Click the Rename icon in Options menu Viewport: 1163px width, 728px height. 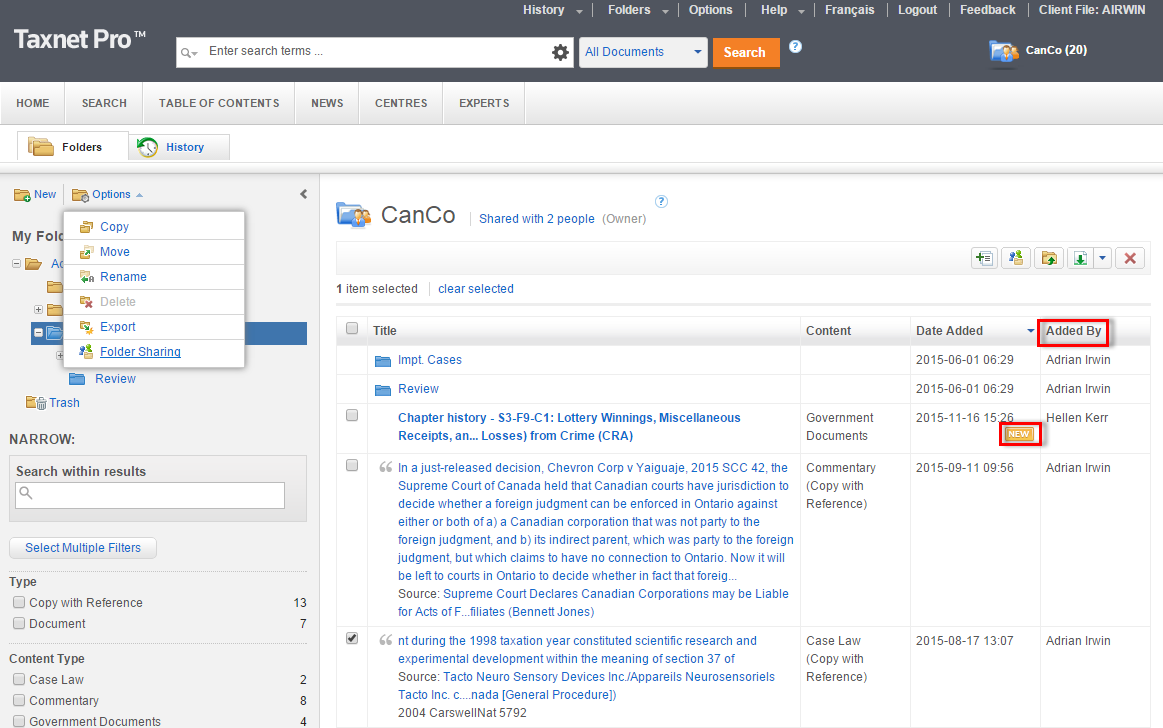pos(87,277)
